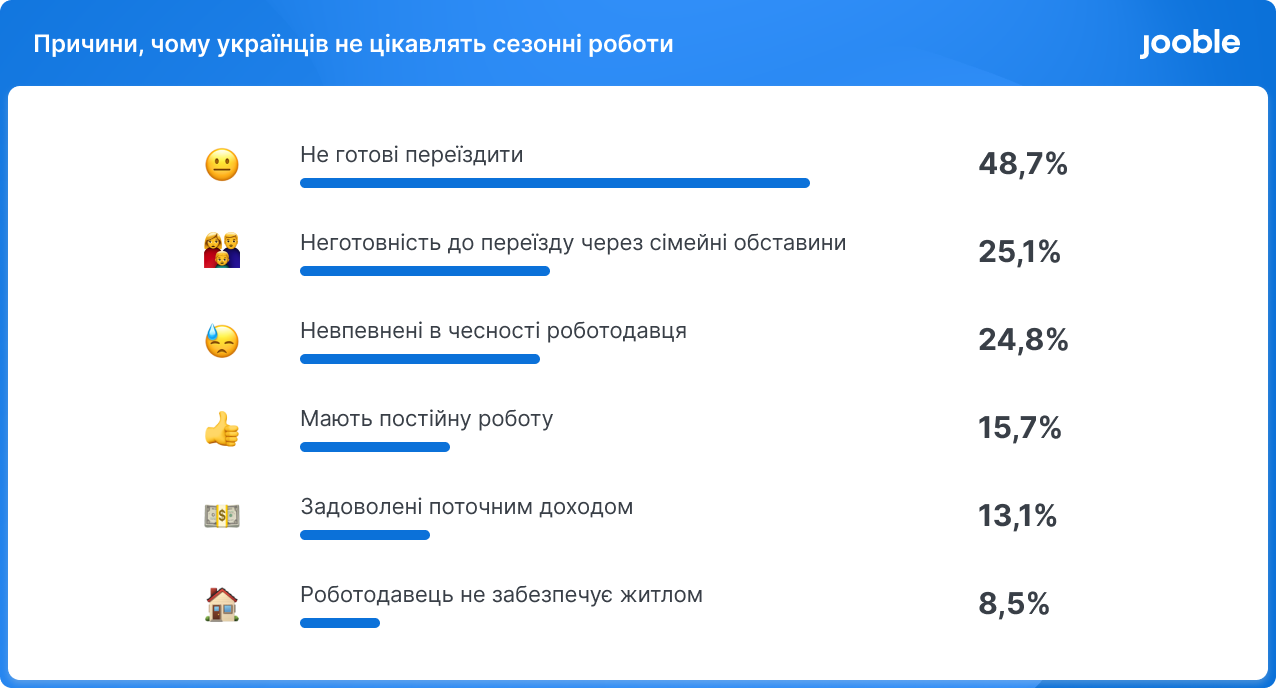Click the house emoji icon
Image resolution: width=1276 pixels, height=688 pixels.
[222, 604]
